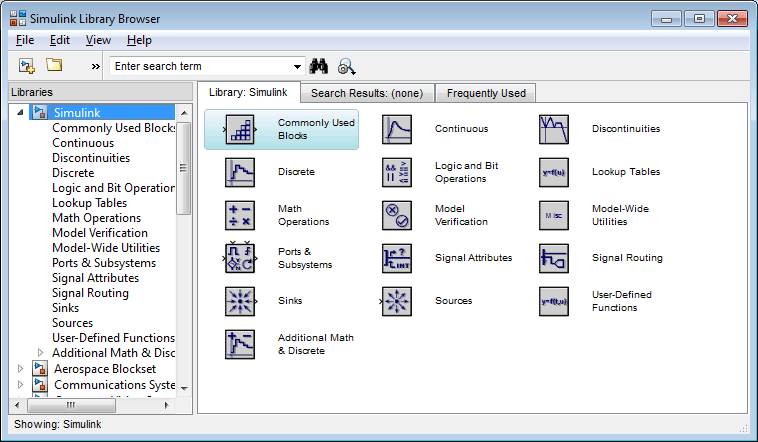758x442 pixels.
Task: Click the tree vertical scrollbar down arrow
Action: tap(184, 388)
